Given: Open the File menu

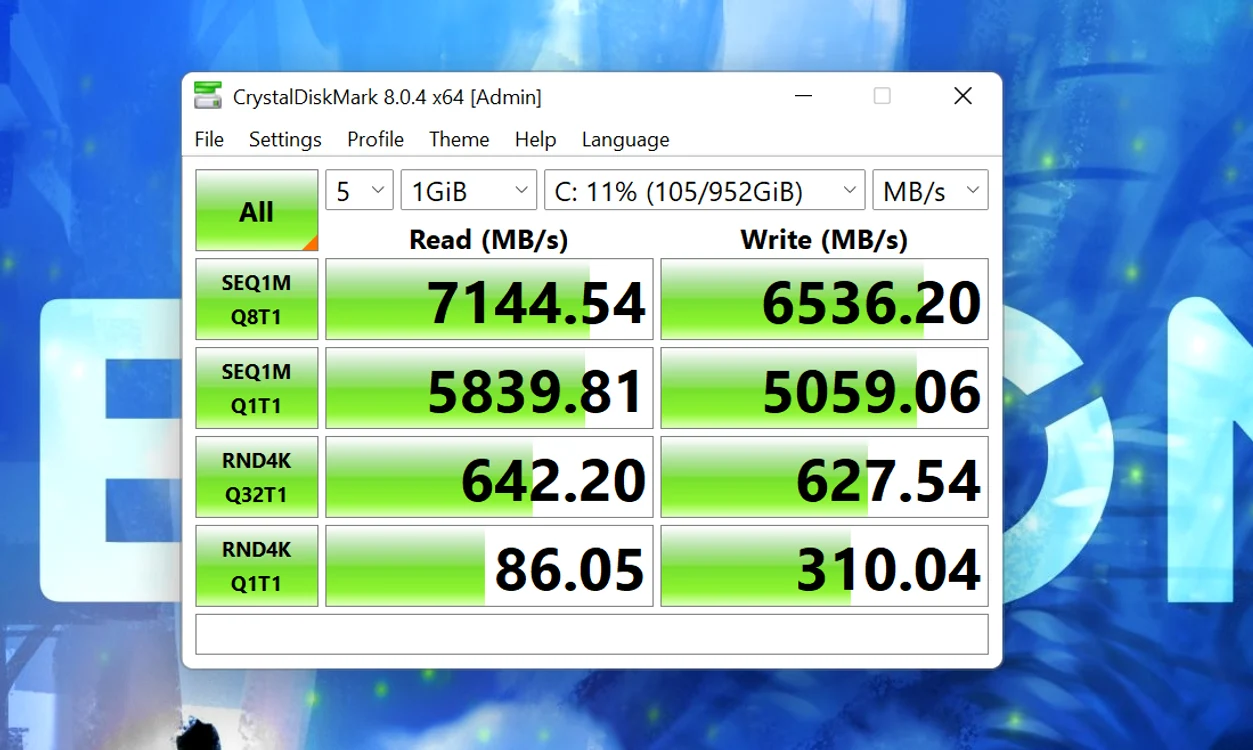Looking at the screenshot, I should click(209, 139).
